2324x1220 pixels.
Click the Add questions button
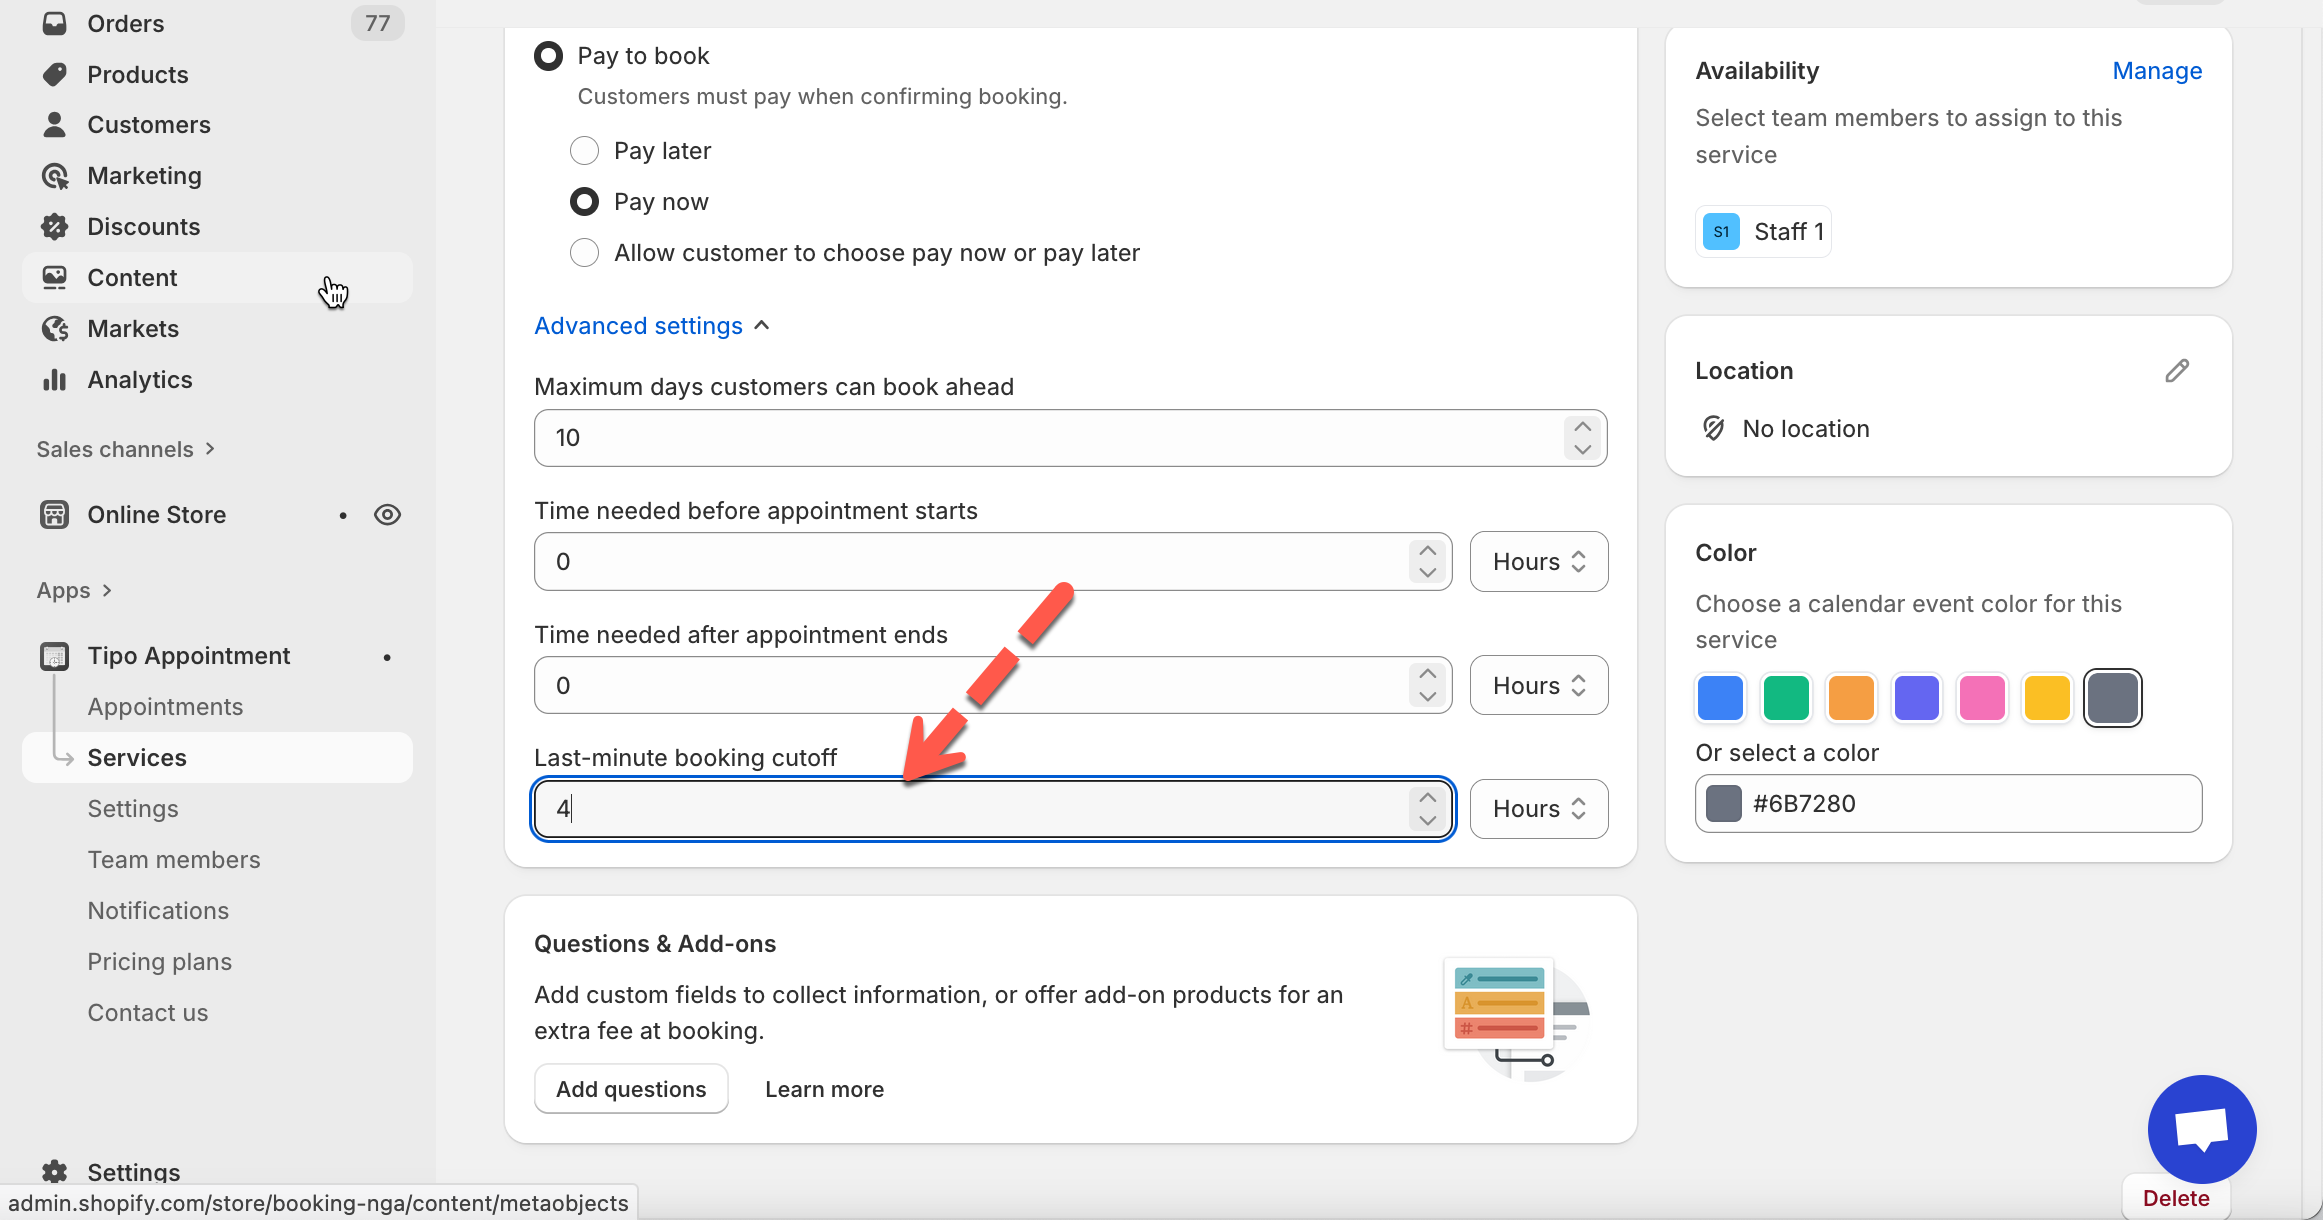coord(631,1089)
